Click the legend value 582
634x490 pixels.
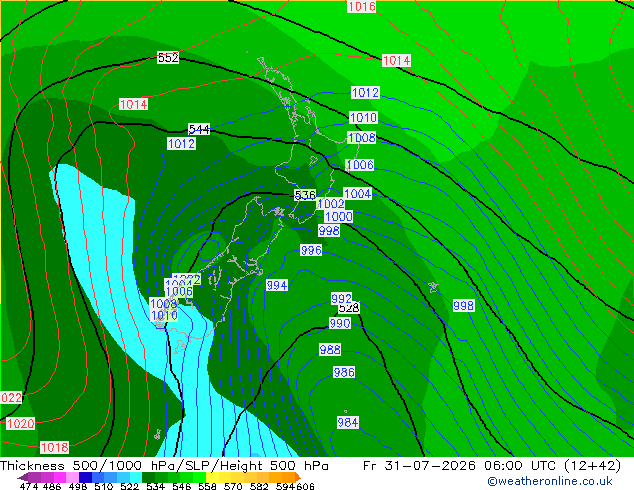[x=259, y=486]
